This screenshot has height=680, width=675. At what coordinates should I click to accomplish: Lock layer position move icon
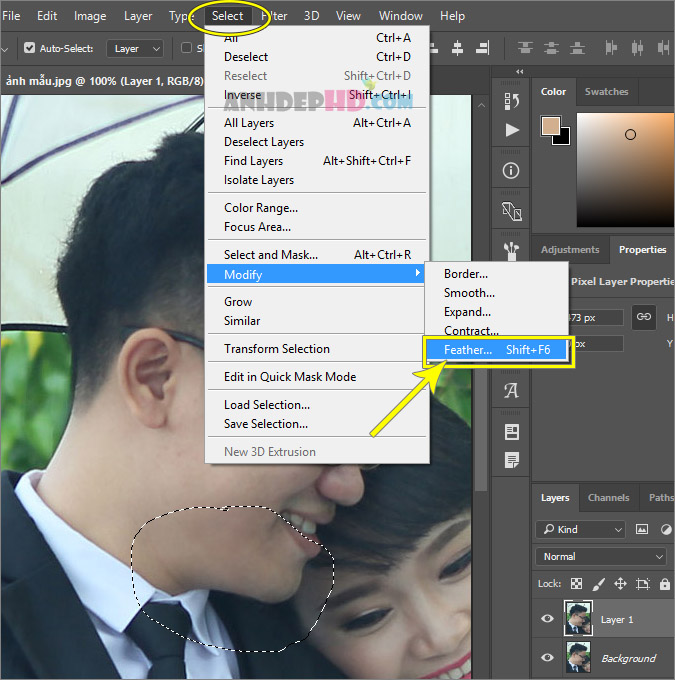tap(620, 584)
